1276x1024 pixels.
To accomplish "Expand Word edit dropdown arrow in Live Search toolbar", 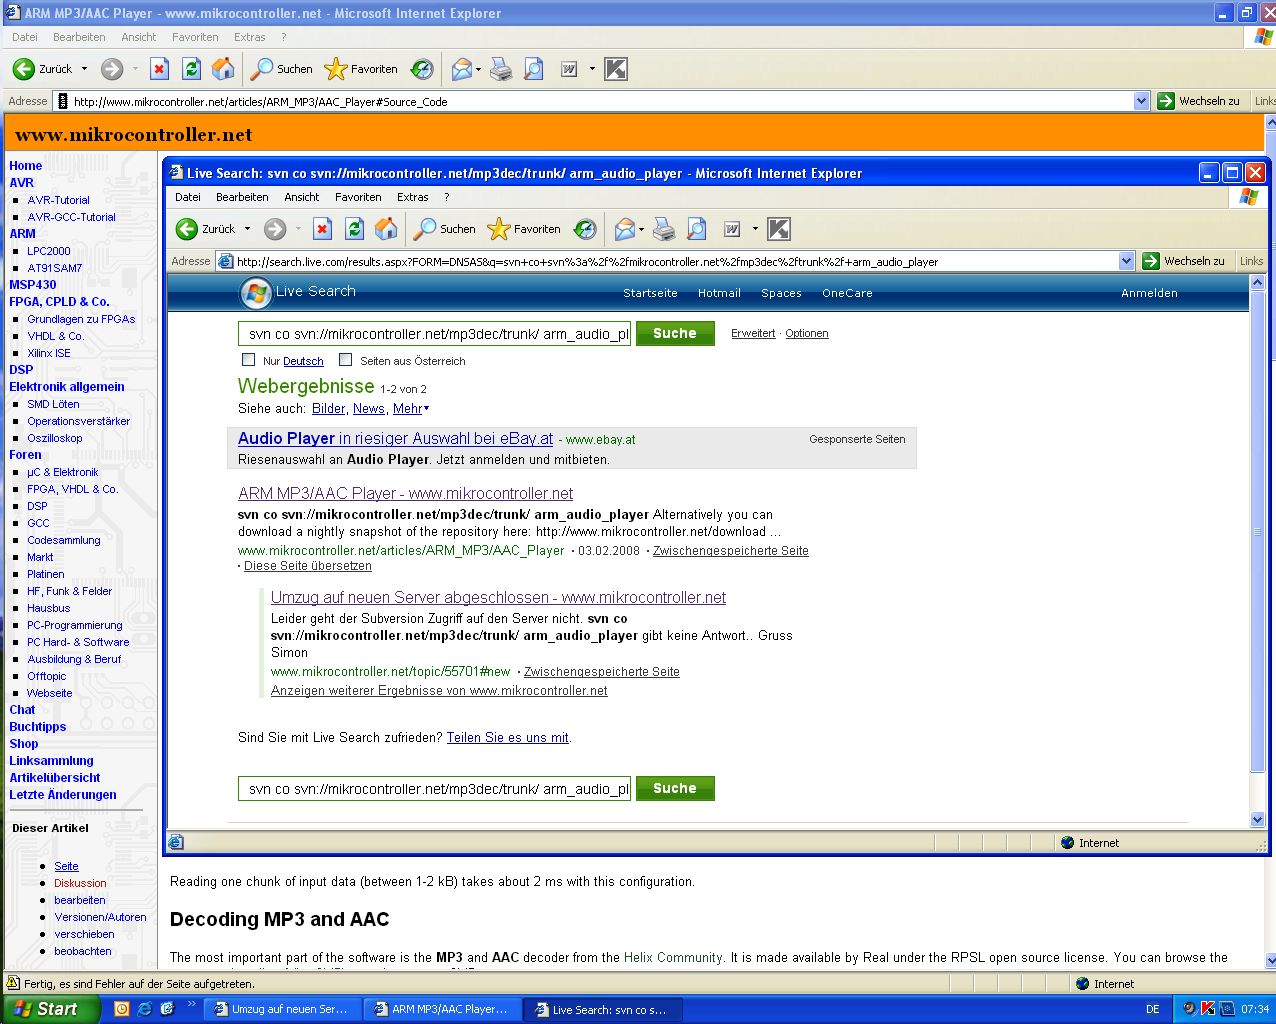I will pyautogui.click(x=755, y=229).
